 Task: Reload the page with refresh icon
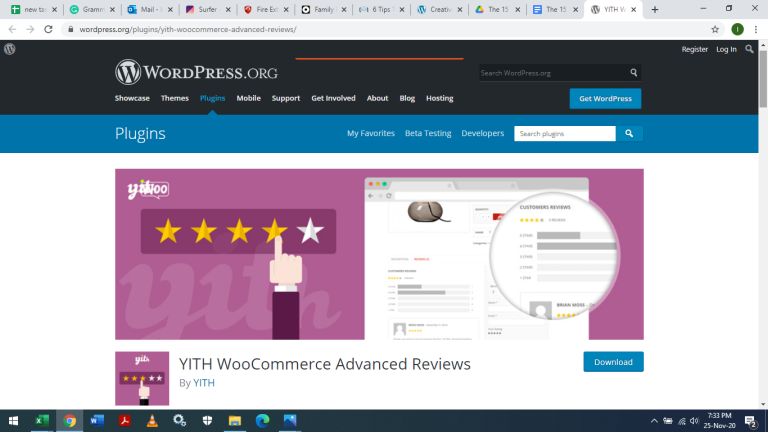pos(48,29)
